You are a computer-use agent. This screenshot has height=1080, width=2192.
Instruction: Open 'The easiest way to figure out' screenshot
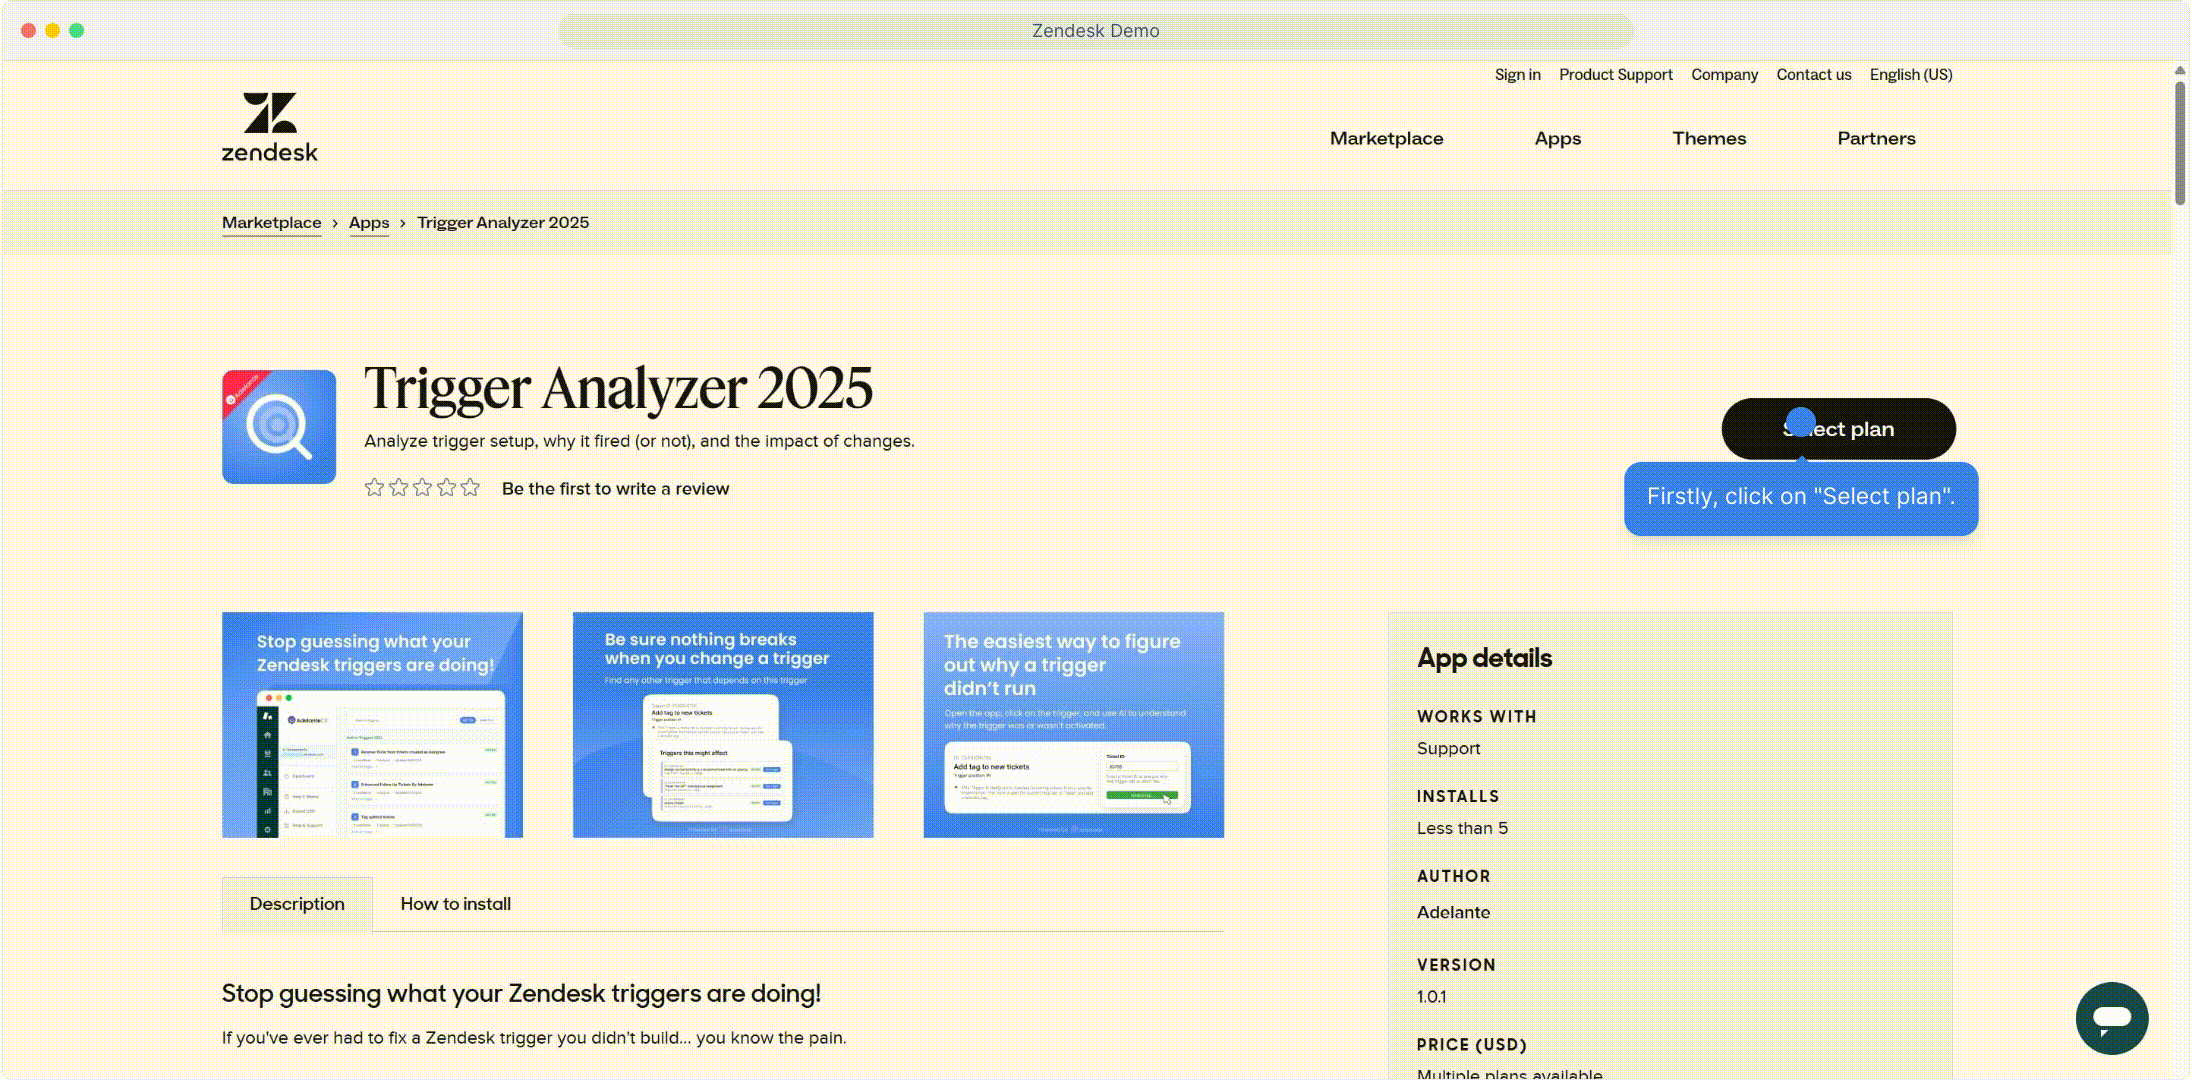pos(1074,725)
